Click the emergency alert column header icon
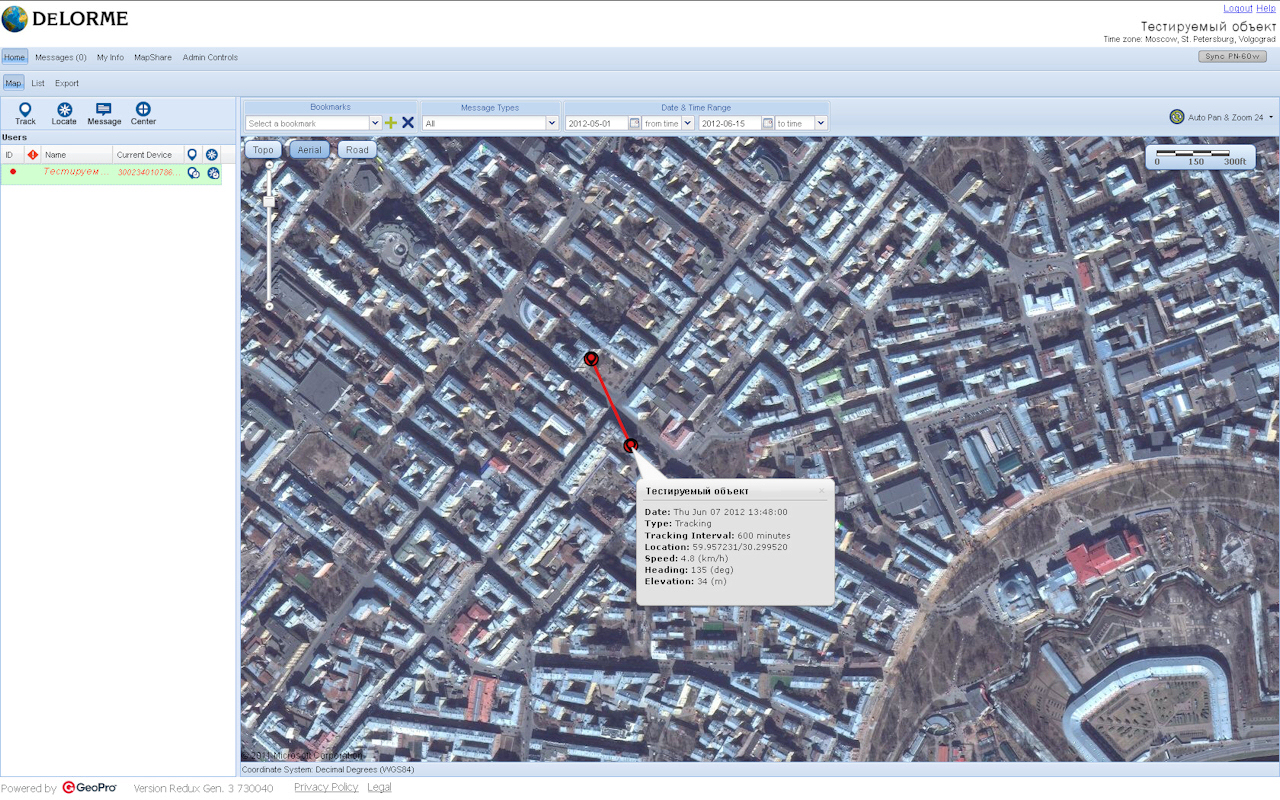Image resolution: width=1280 pixels, height=800 pixels. click(x=32, y=155)
